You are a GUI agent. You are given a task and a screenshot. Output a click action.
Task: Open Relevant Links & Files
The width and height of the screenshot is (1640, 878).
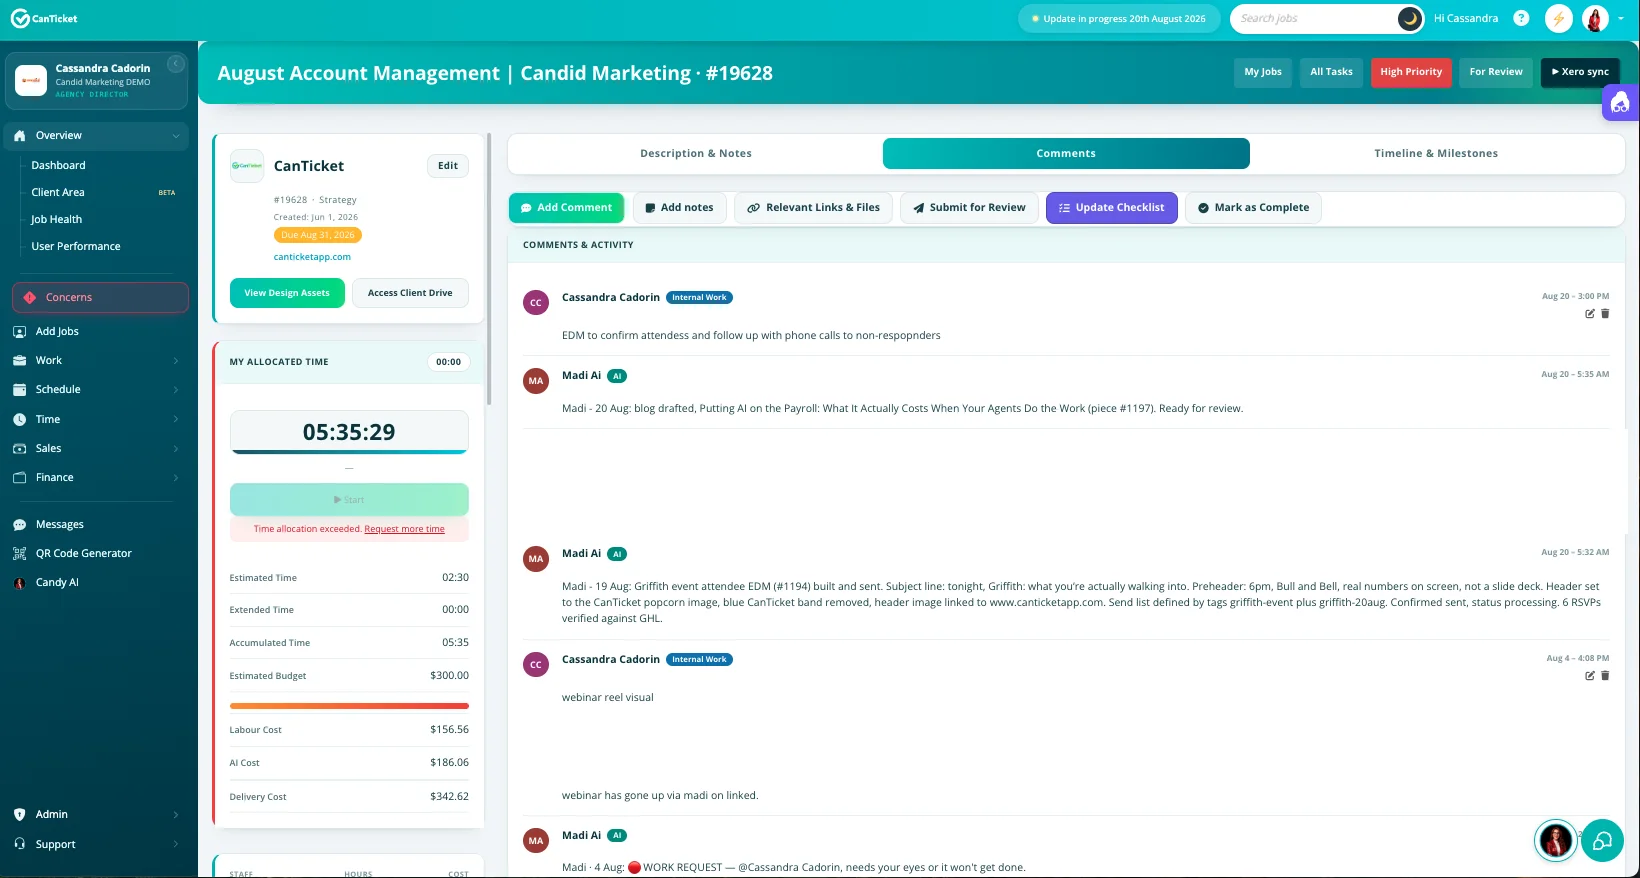click(x=813, y=208)
